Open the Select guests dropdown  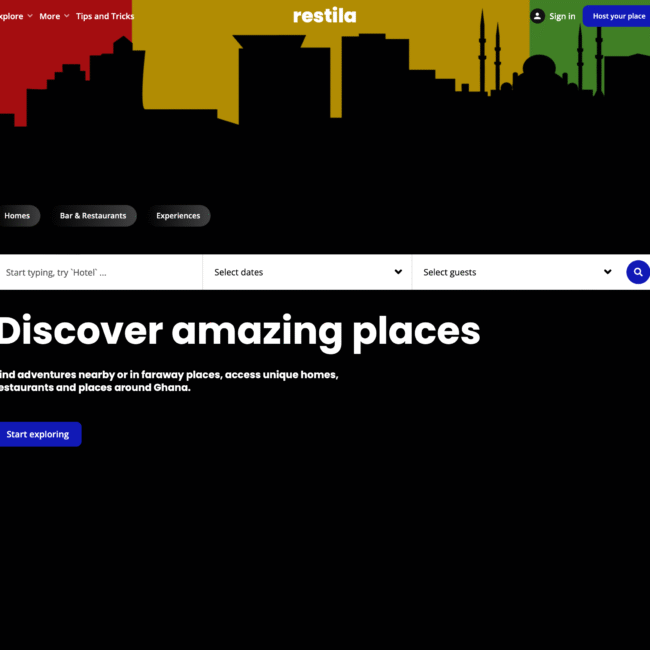pos(517,272)
